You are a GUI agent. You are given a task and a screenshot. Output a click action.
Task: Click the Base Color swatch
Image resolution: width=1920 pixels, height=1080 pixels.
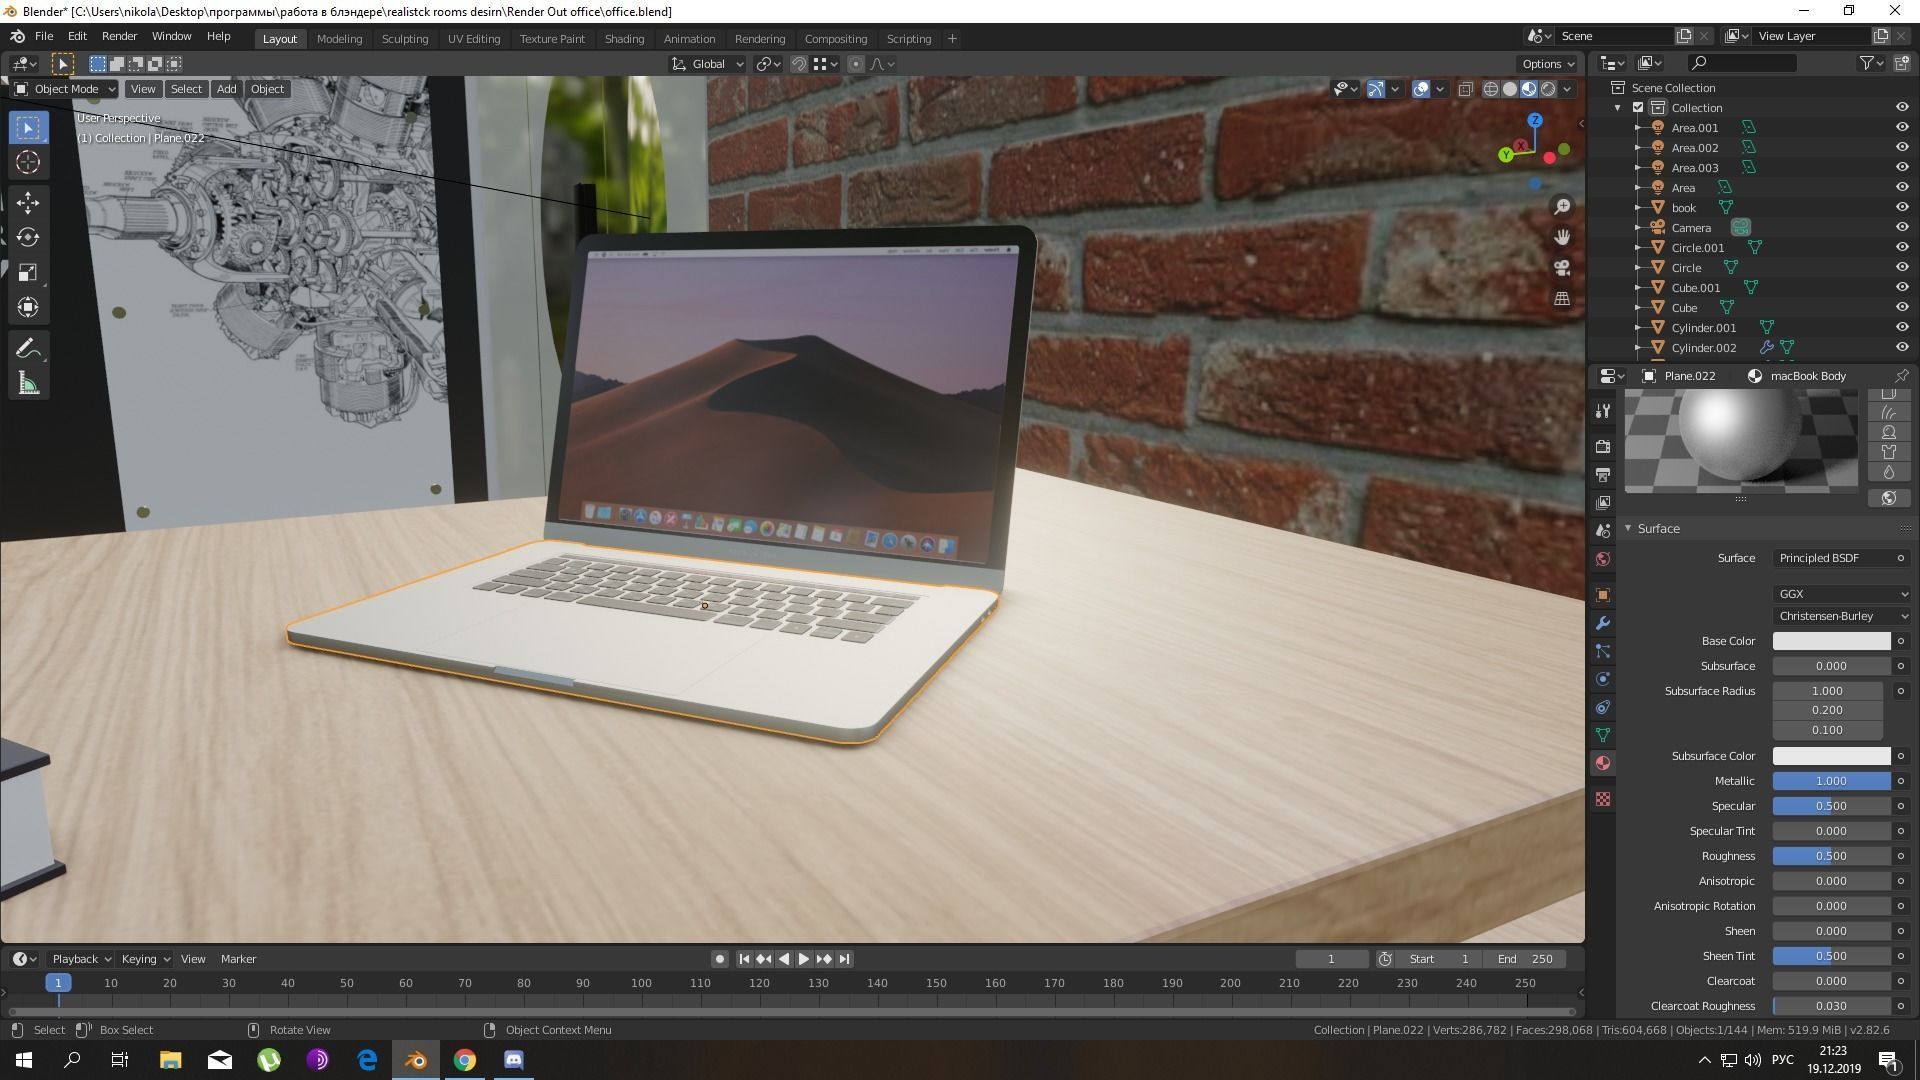(x=1831, y=641)
